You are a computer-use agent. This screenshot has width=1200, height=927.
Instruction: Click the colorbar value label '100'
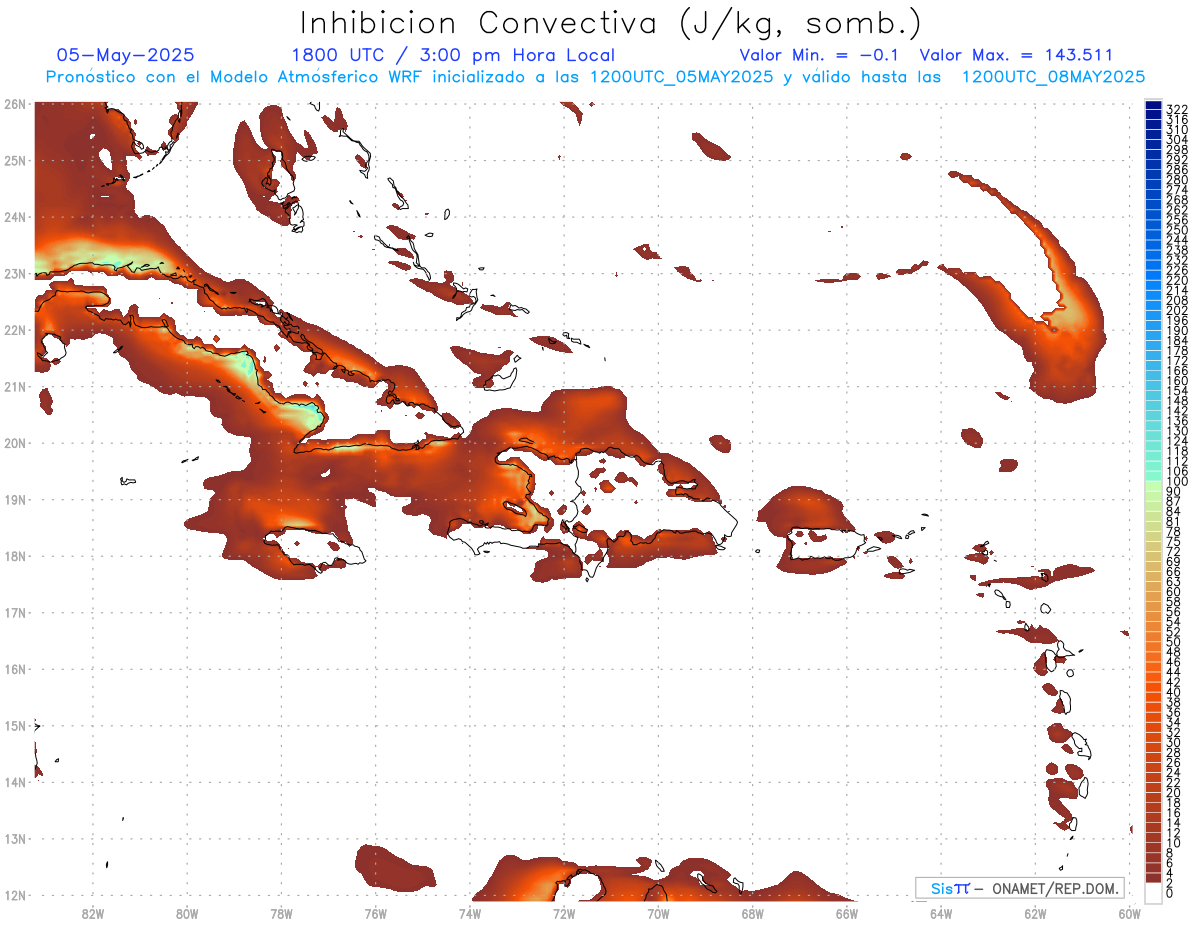click(x=1177, y=482)
